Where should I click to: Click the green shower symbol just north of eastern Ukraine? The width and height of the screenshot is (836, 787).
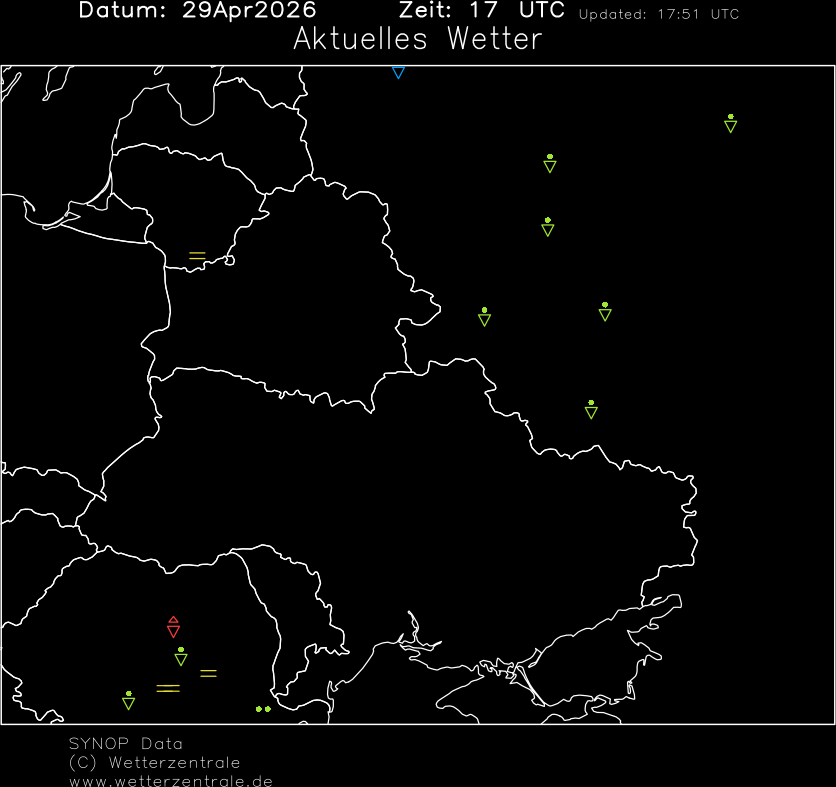pos(591,409)
